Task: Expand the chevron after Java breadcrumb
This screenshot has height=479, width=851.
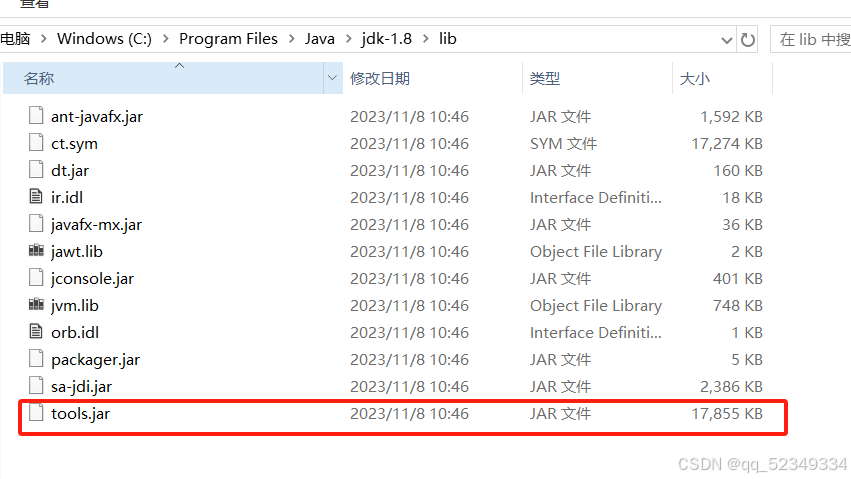Action: [348, 39]
